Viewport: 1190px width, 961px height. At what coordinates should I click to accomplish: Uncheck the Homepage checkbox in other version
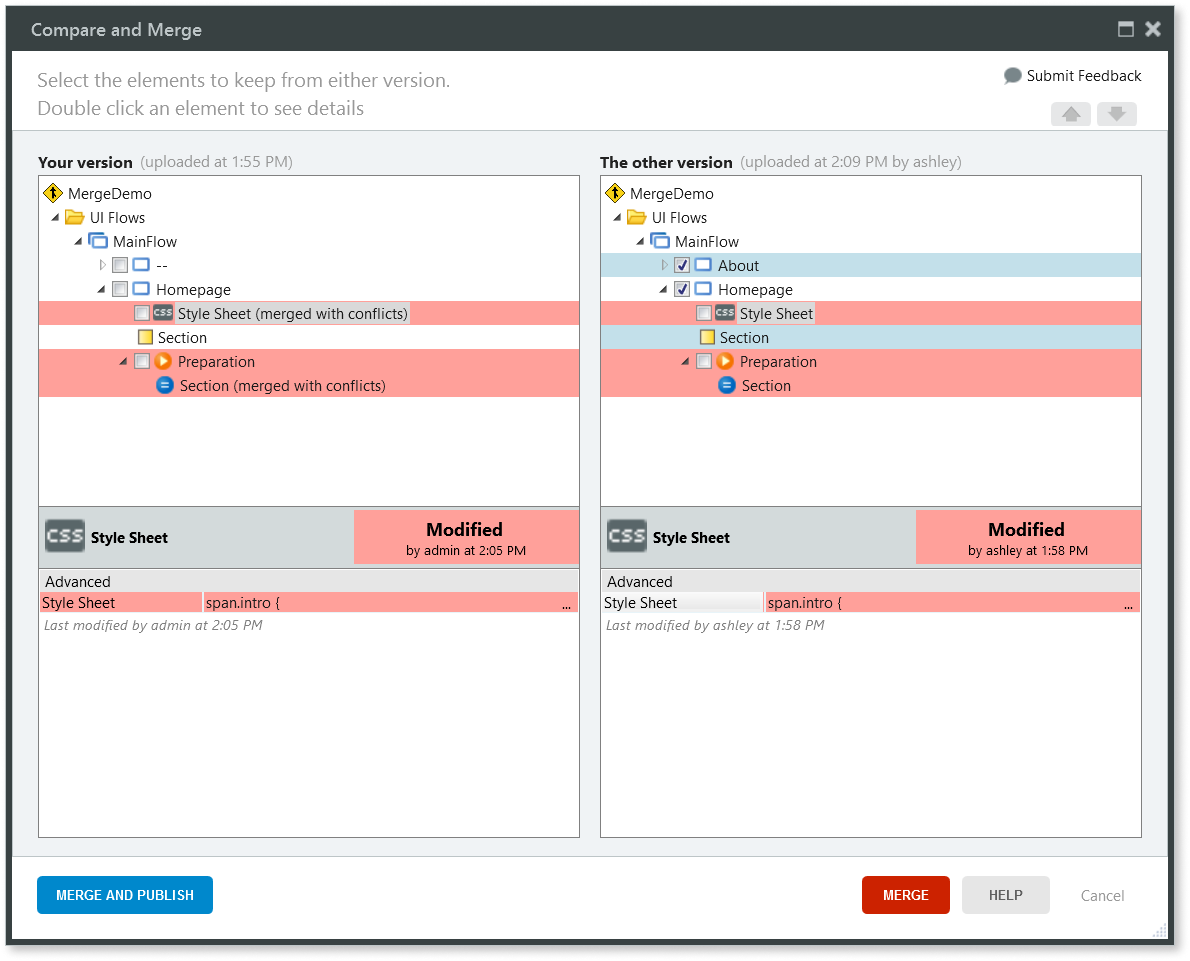[681, 289]
